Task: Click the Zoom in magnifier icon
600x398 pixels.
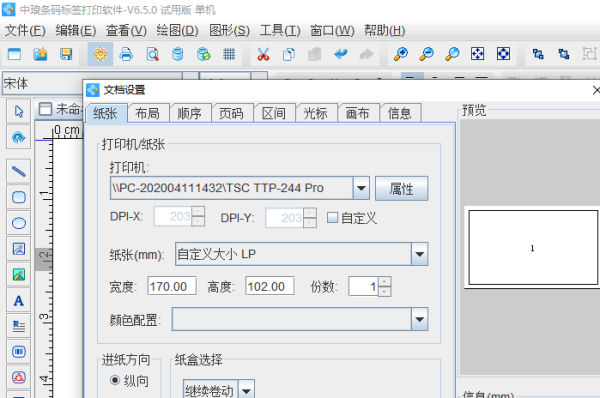Action: pos(401,54)
